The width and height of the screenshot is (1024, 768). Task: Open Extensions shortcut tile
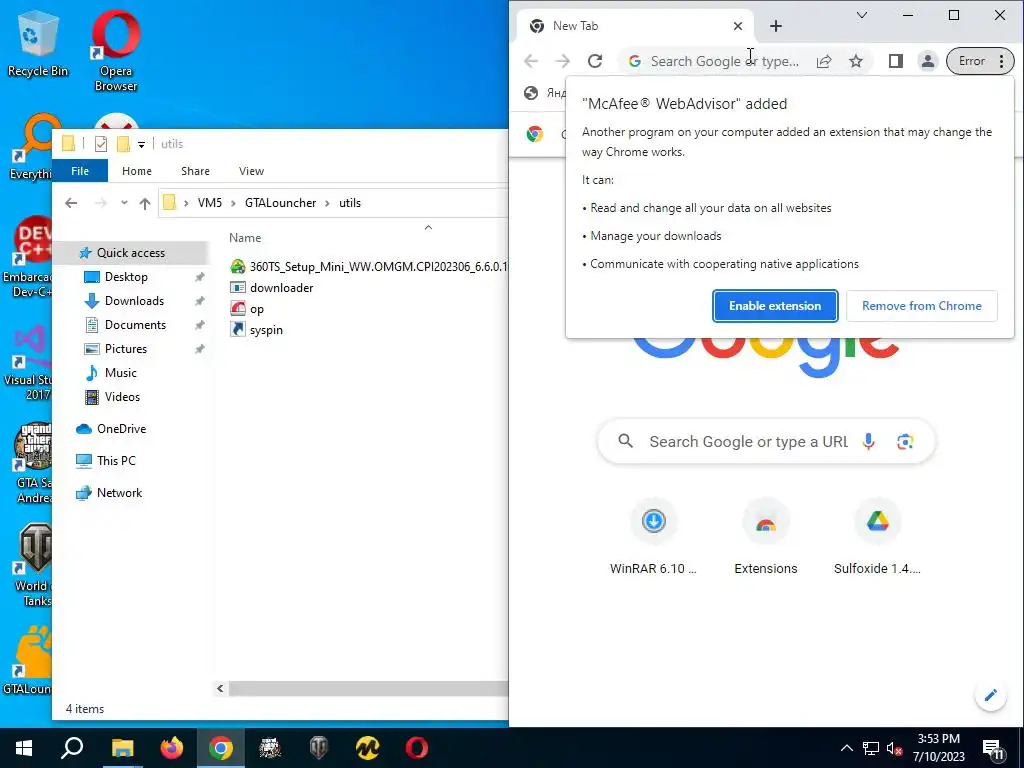[765, 537]
